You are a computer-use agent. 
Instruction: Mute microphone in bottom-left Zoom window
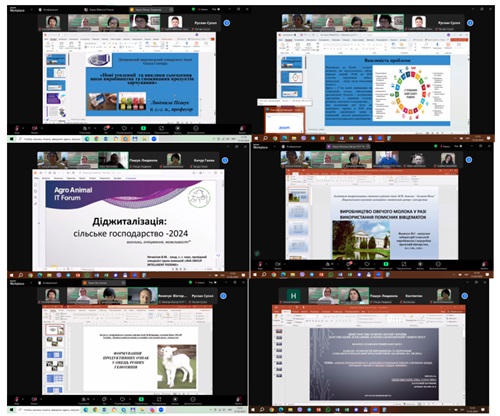tap(17, 399)
